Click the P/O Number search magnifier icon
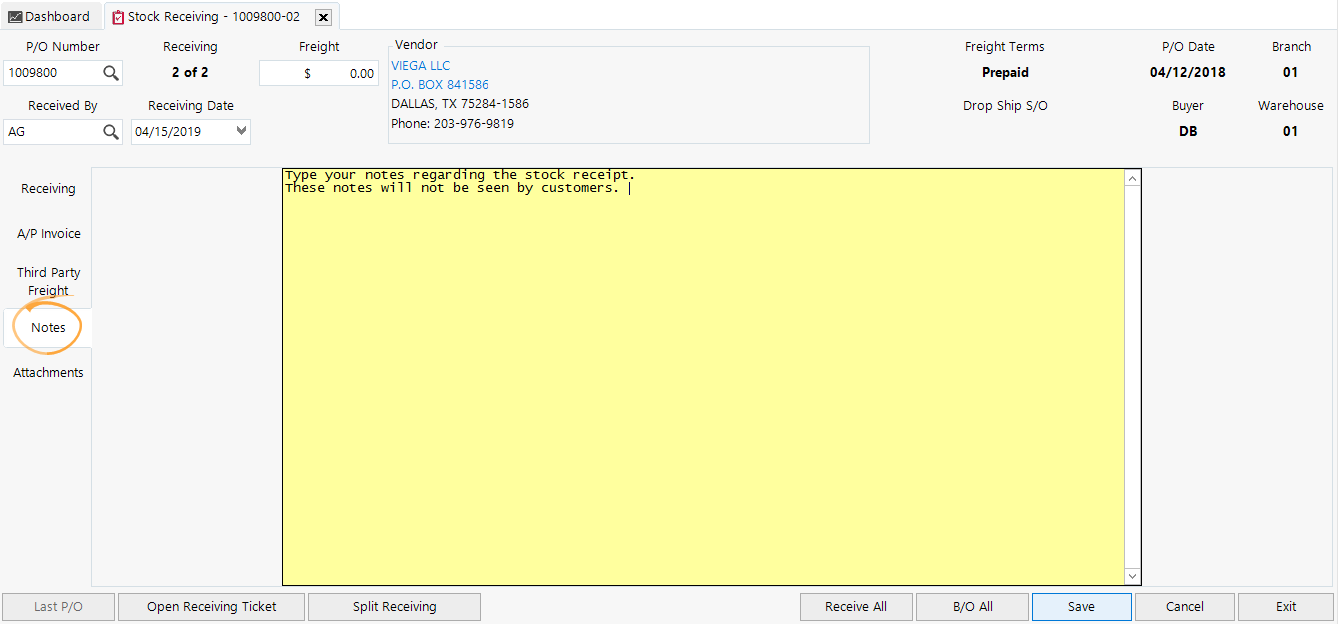Viewport: 1338px width, 624px height. click(111, 72)
